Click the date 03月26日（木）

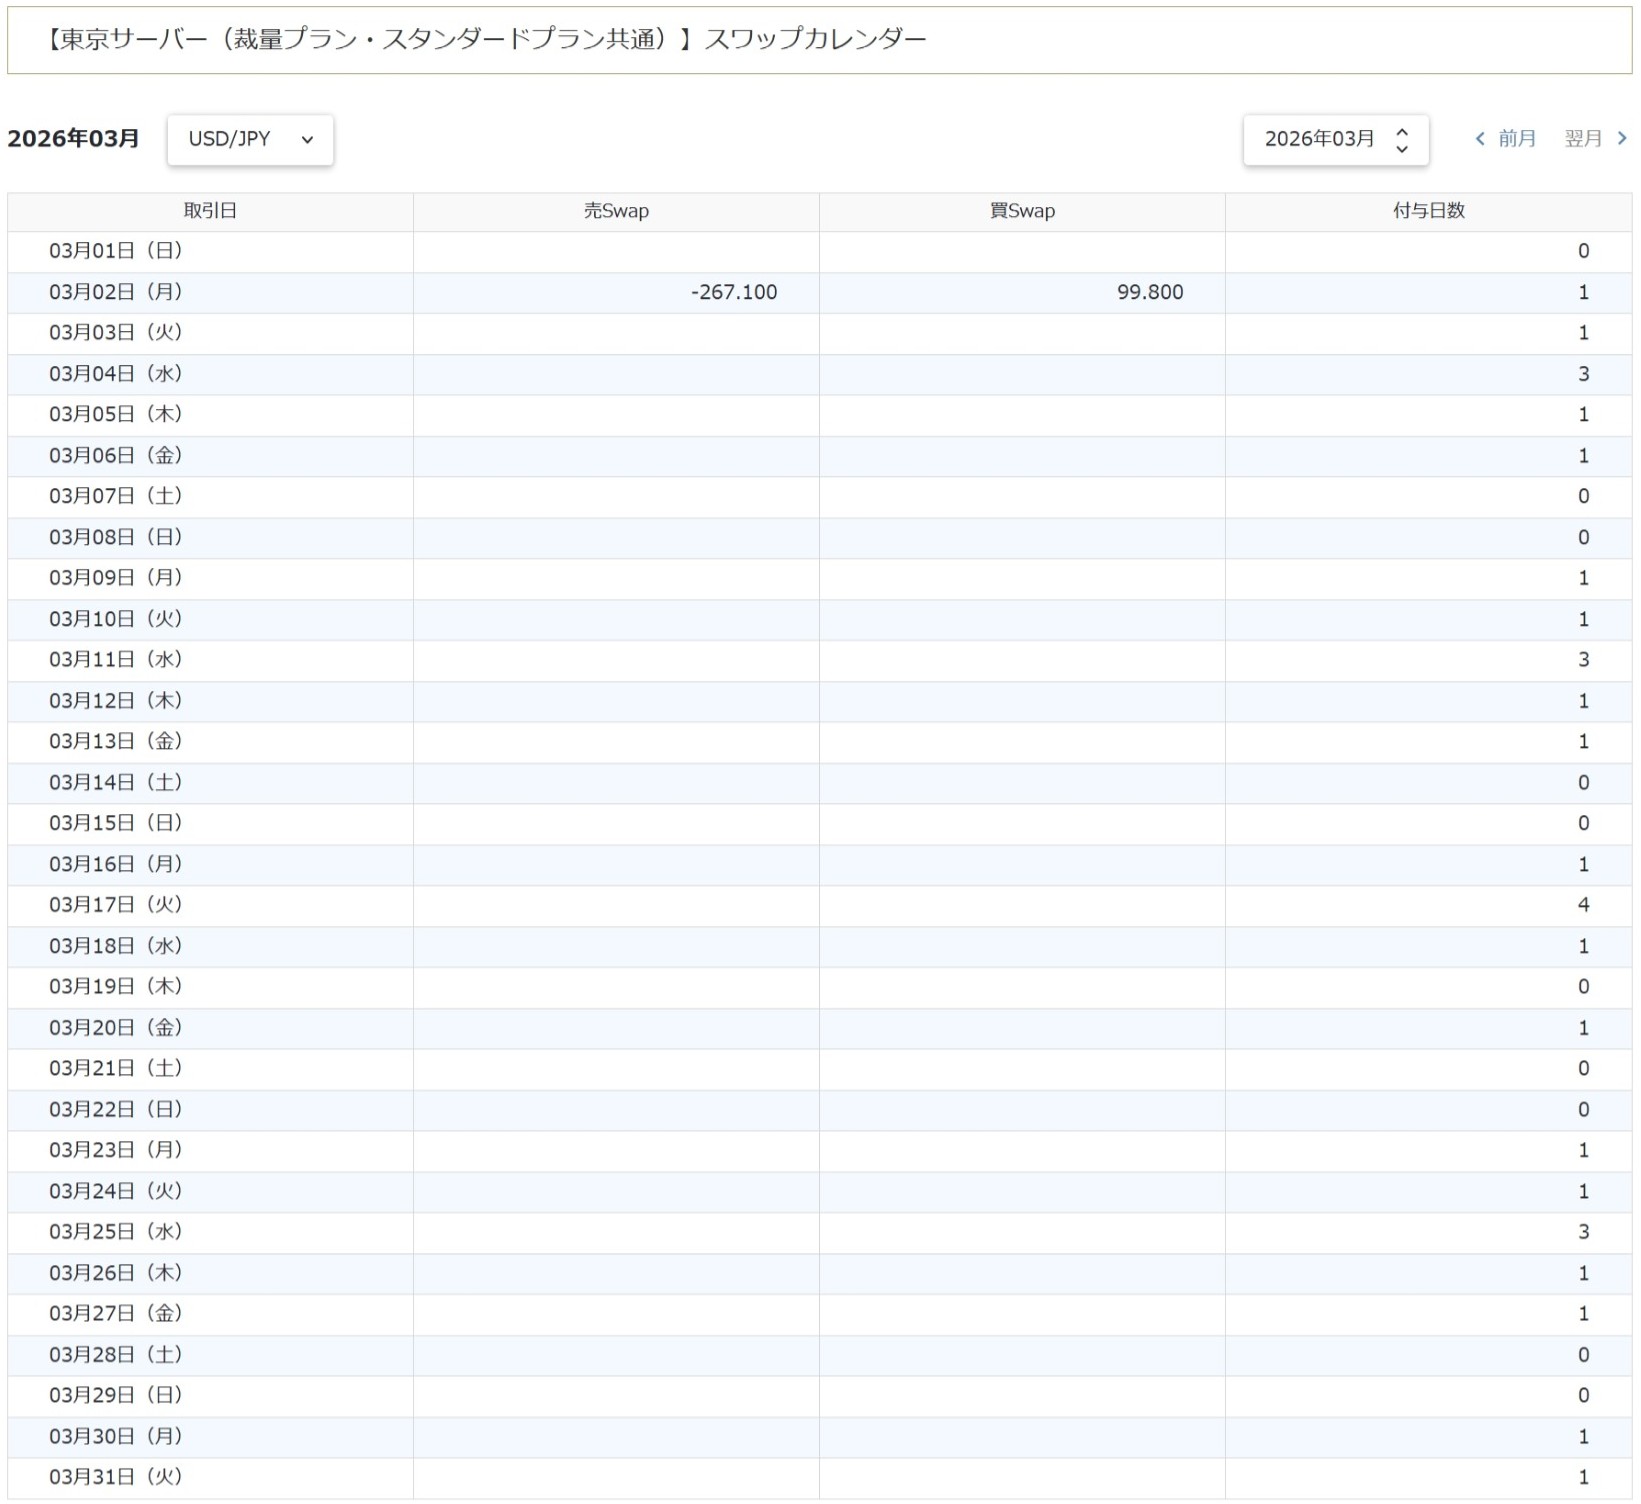(116, 1273)
